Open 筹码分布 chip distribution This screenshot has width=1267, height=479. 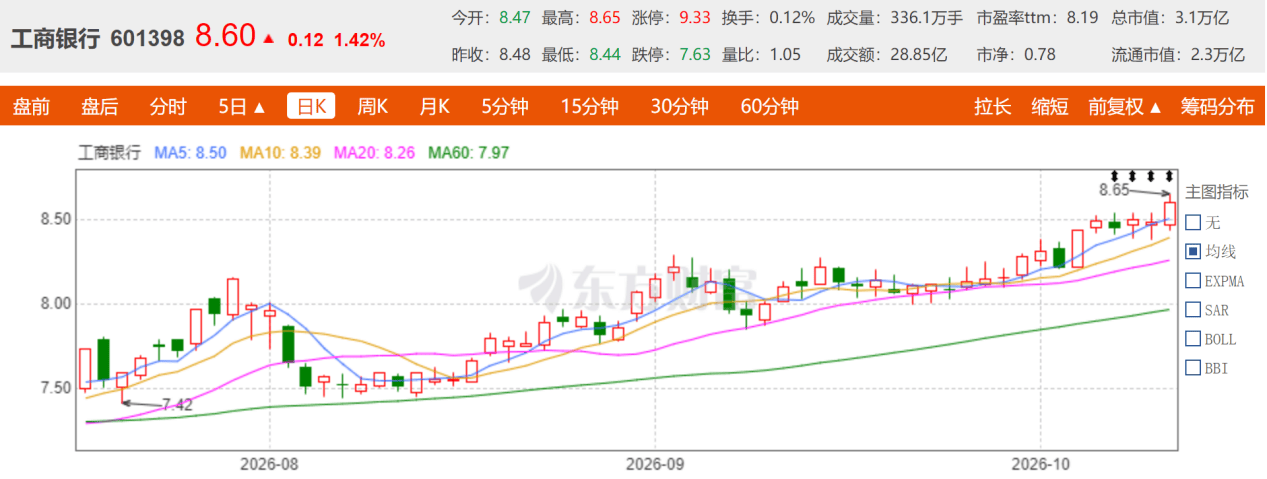(x=1217, y=107)
